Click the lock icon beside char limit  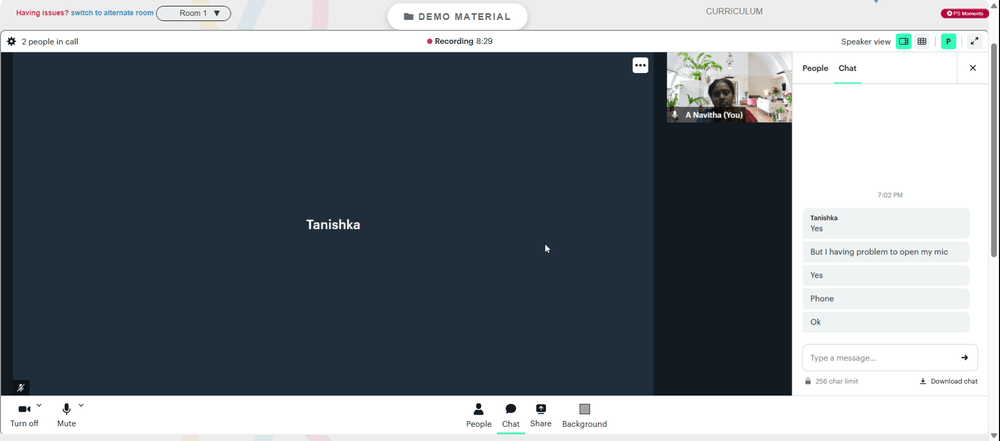pyautogui.click(x=808, y=381)
